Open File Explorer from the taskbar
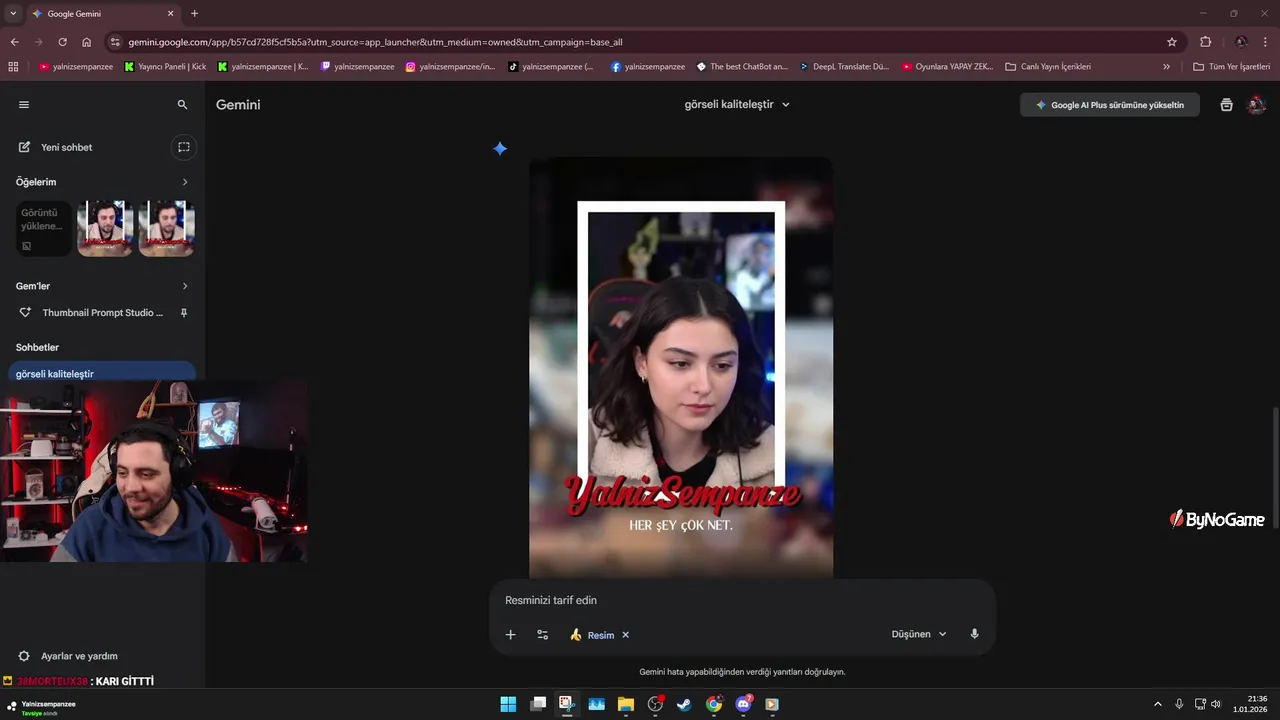Image resolution: width=1280 pixels, height=720 pixels. 626,704
